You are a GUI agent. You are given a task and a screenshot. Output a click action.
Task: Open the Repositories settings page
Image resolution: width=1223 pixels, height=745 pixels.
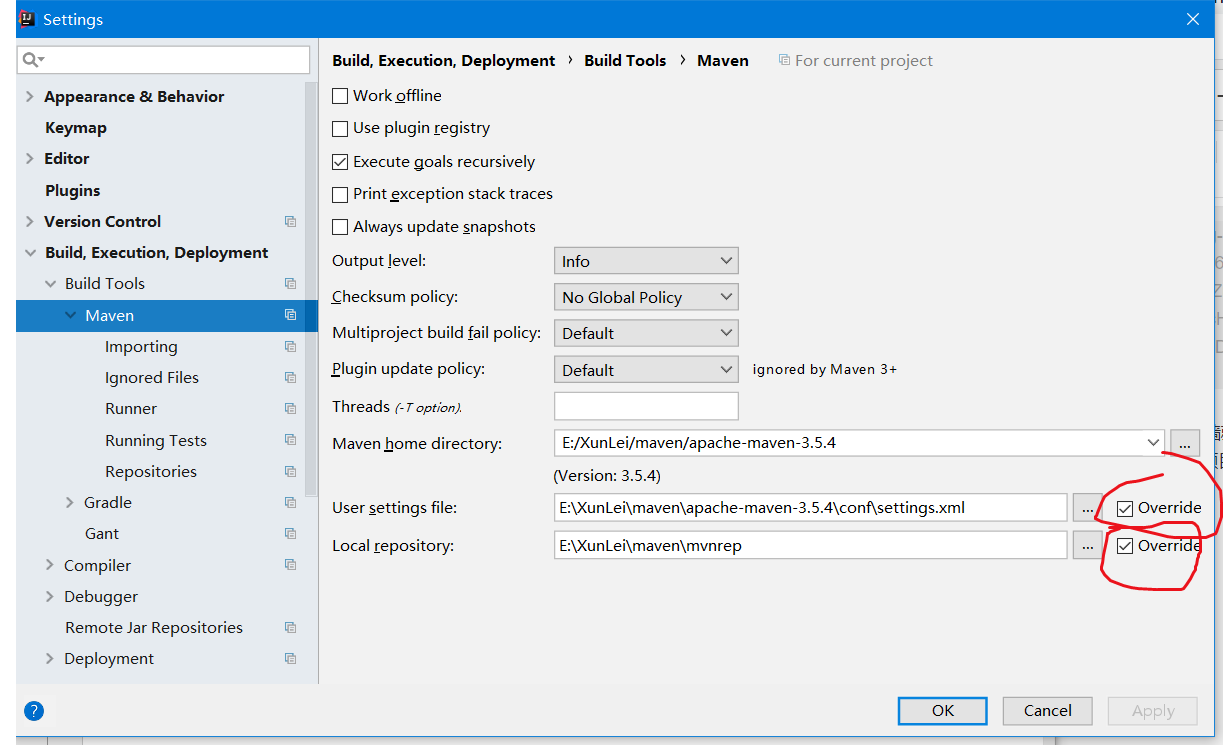point(151,471)
